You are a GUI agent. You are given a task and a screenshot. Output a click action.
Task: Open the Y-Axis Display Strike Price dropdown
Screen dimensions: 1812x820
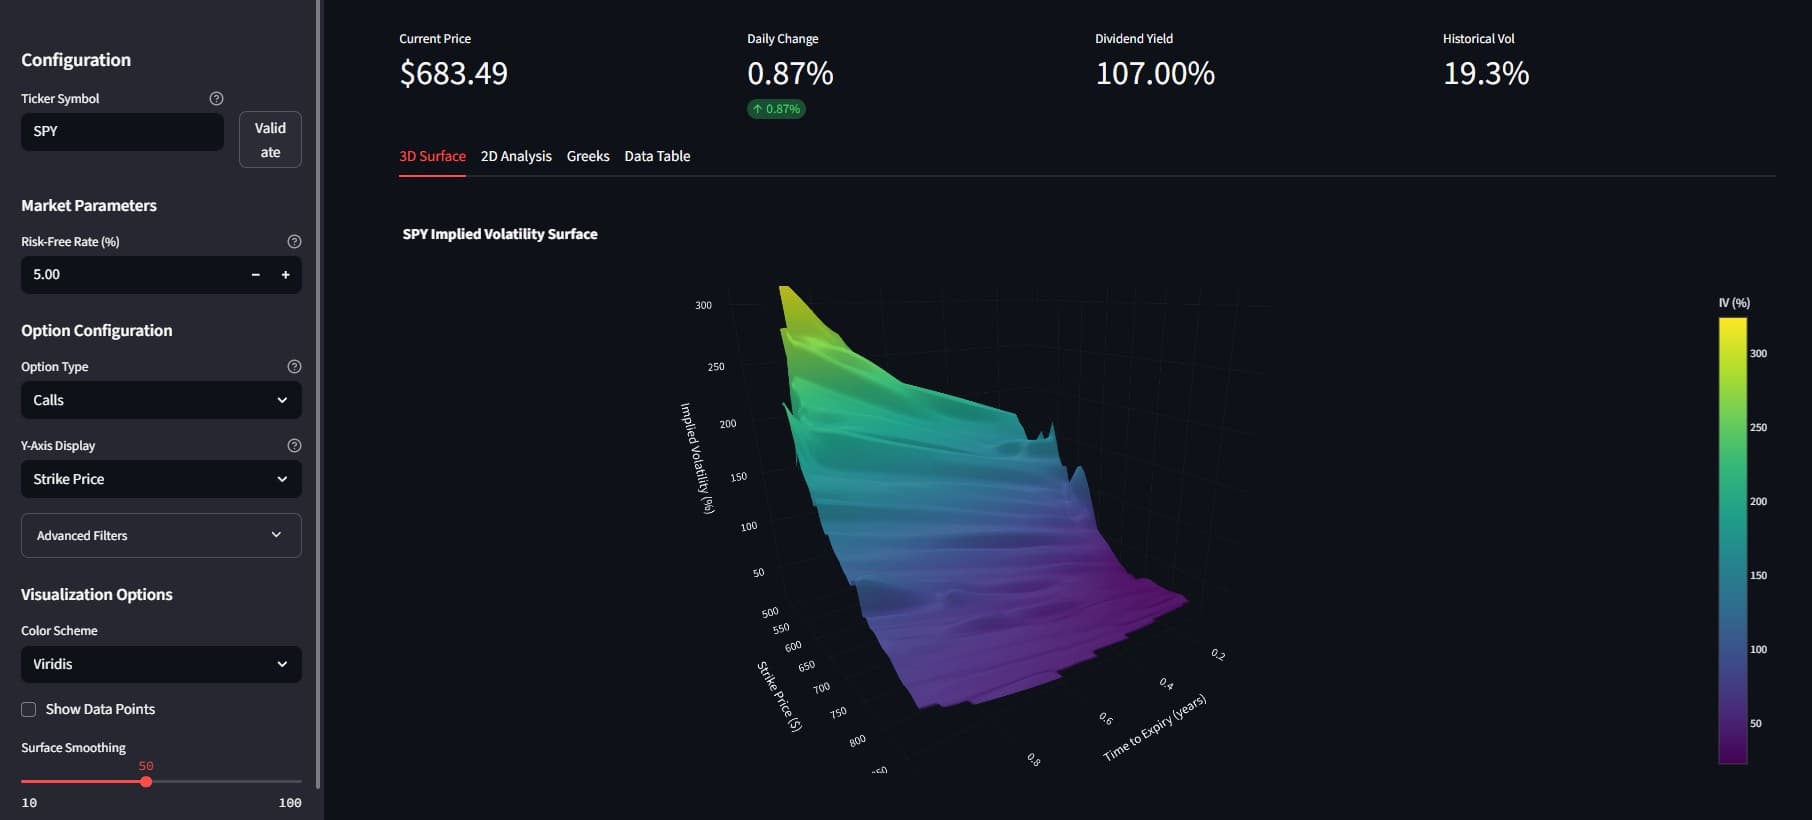(161, 479)
